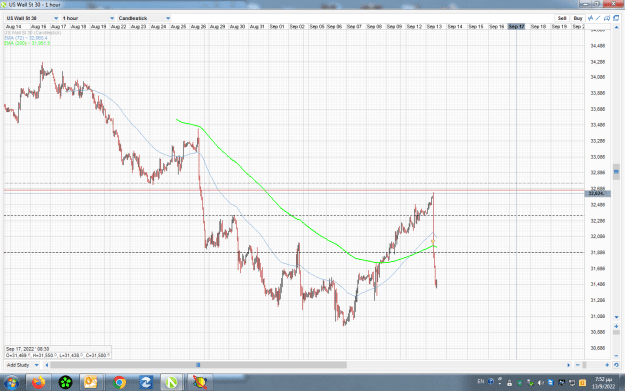Click the orange marker on the chart
The width and height of the screenshot is (625, 391).
click(433, 242)
